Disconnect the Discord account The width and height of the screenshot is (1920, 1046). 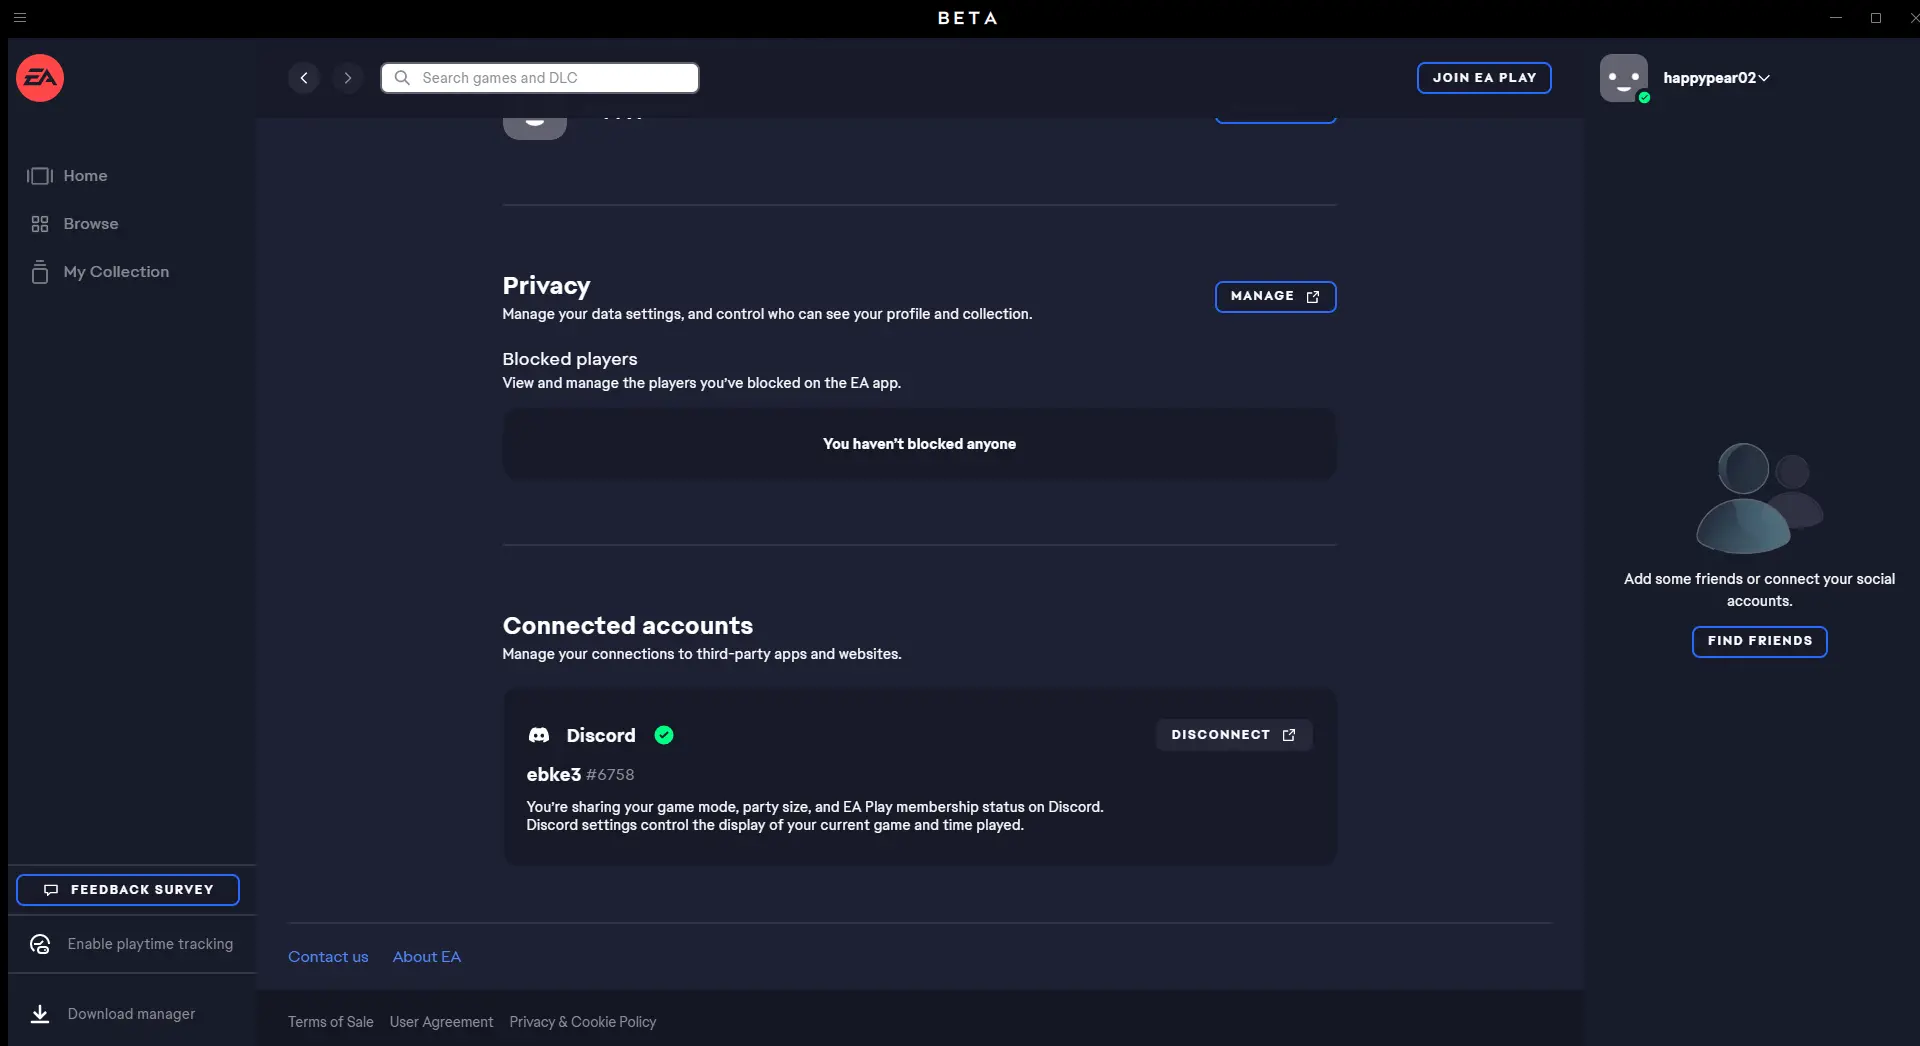click(1234, 735)
